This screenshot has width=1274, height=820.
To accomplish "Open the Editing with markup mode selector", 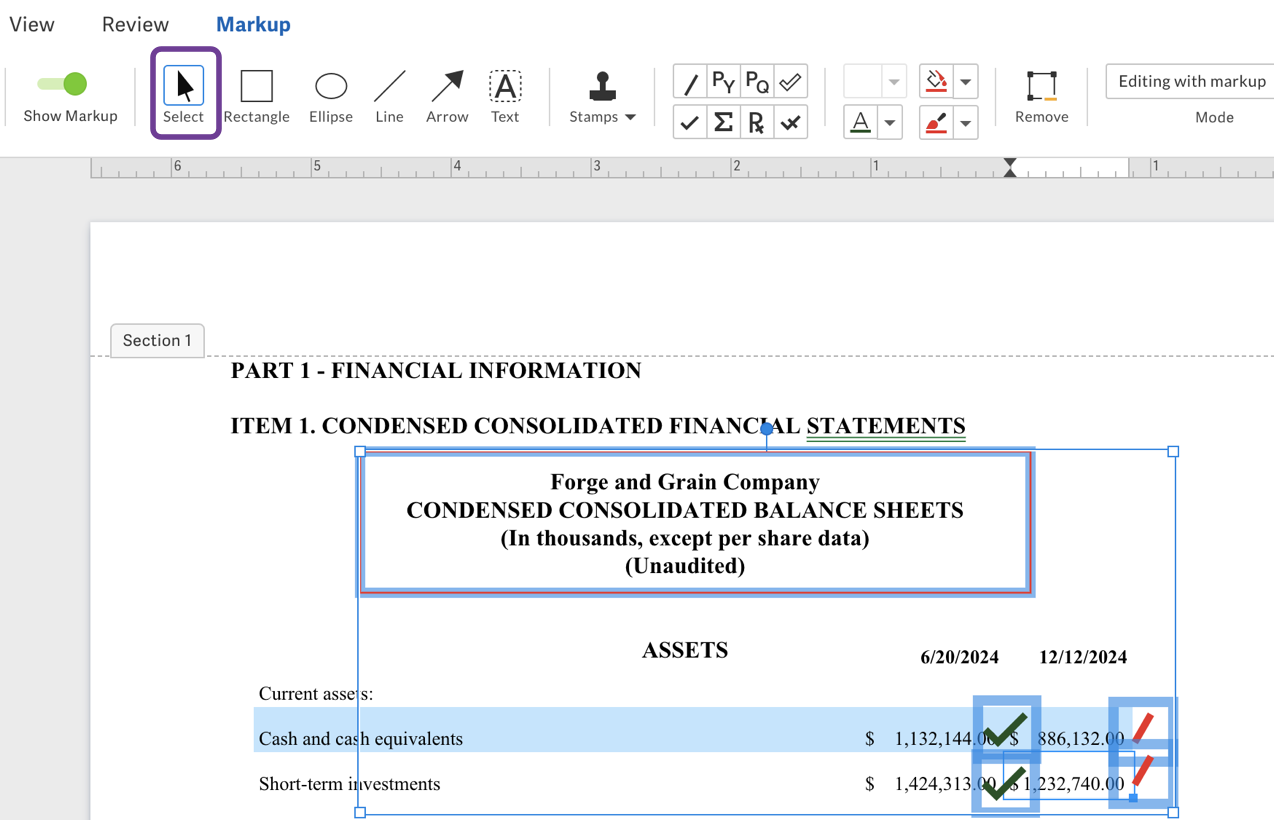I will point(1190,81).
